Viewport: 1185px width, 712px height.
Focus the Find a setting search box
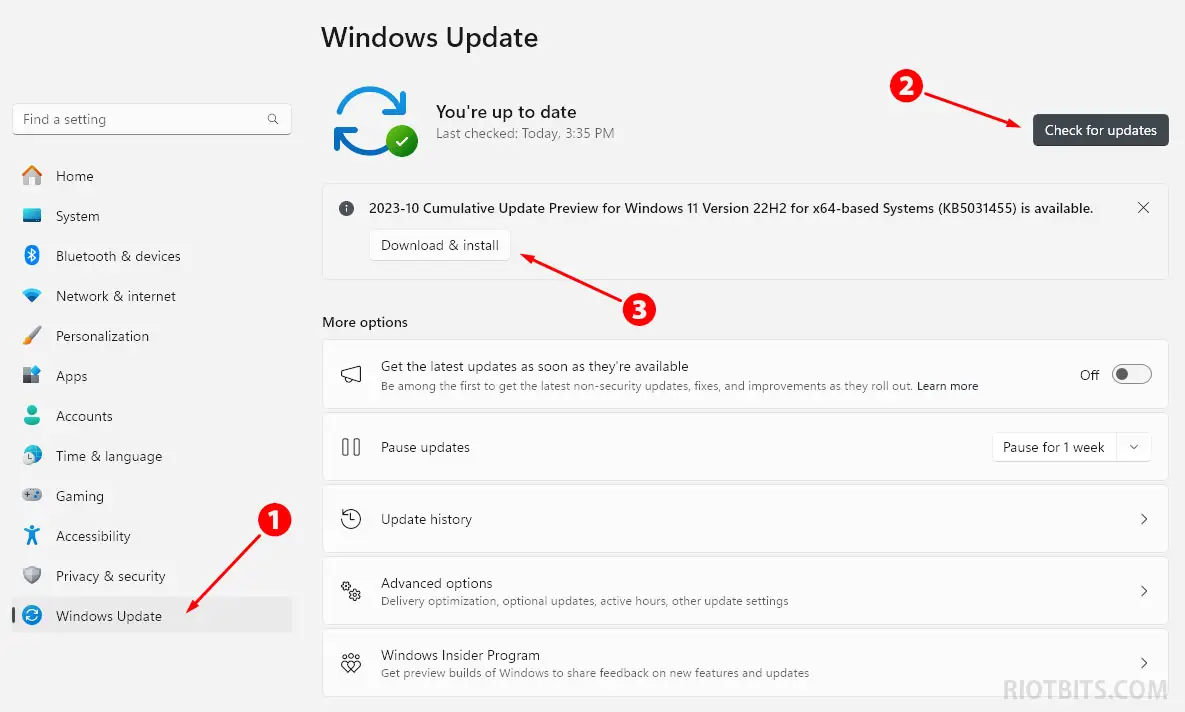pos(152,119)
